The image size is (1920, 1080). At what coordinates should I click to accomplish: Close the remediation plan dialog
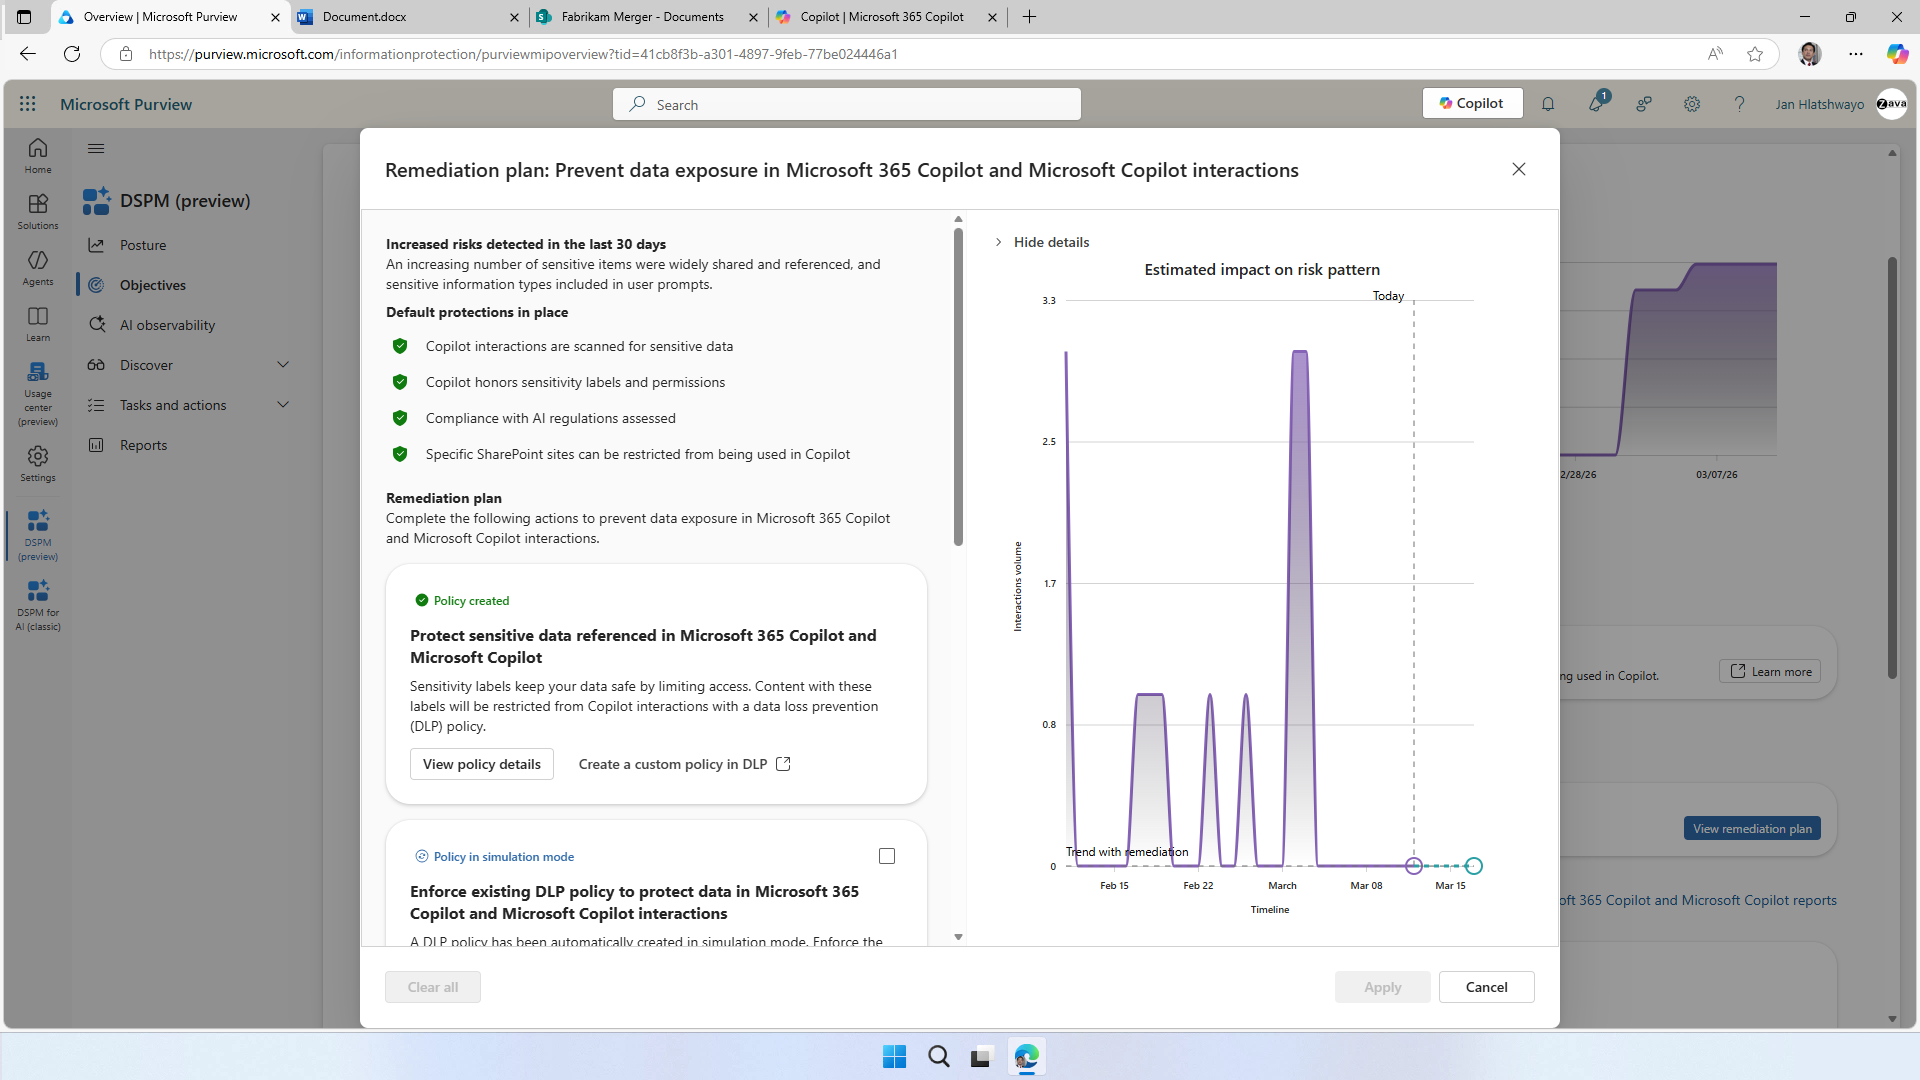point(1519,170)
